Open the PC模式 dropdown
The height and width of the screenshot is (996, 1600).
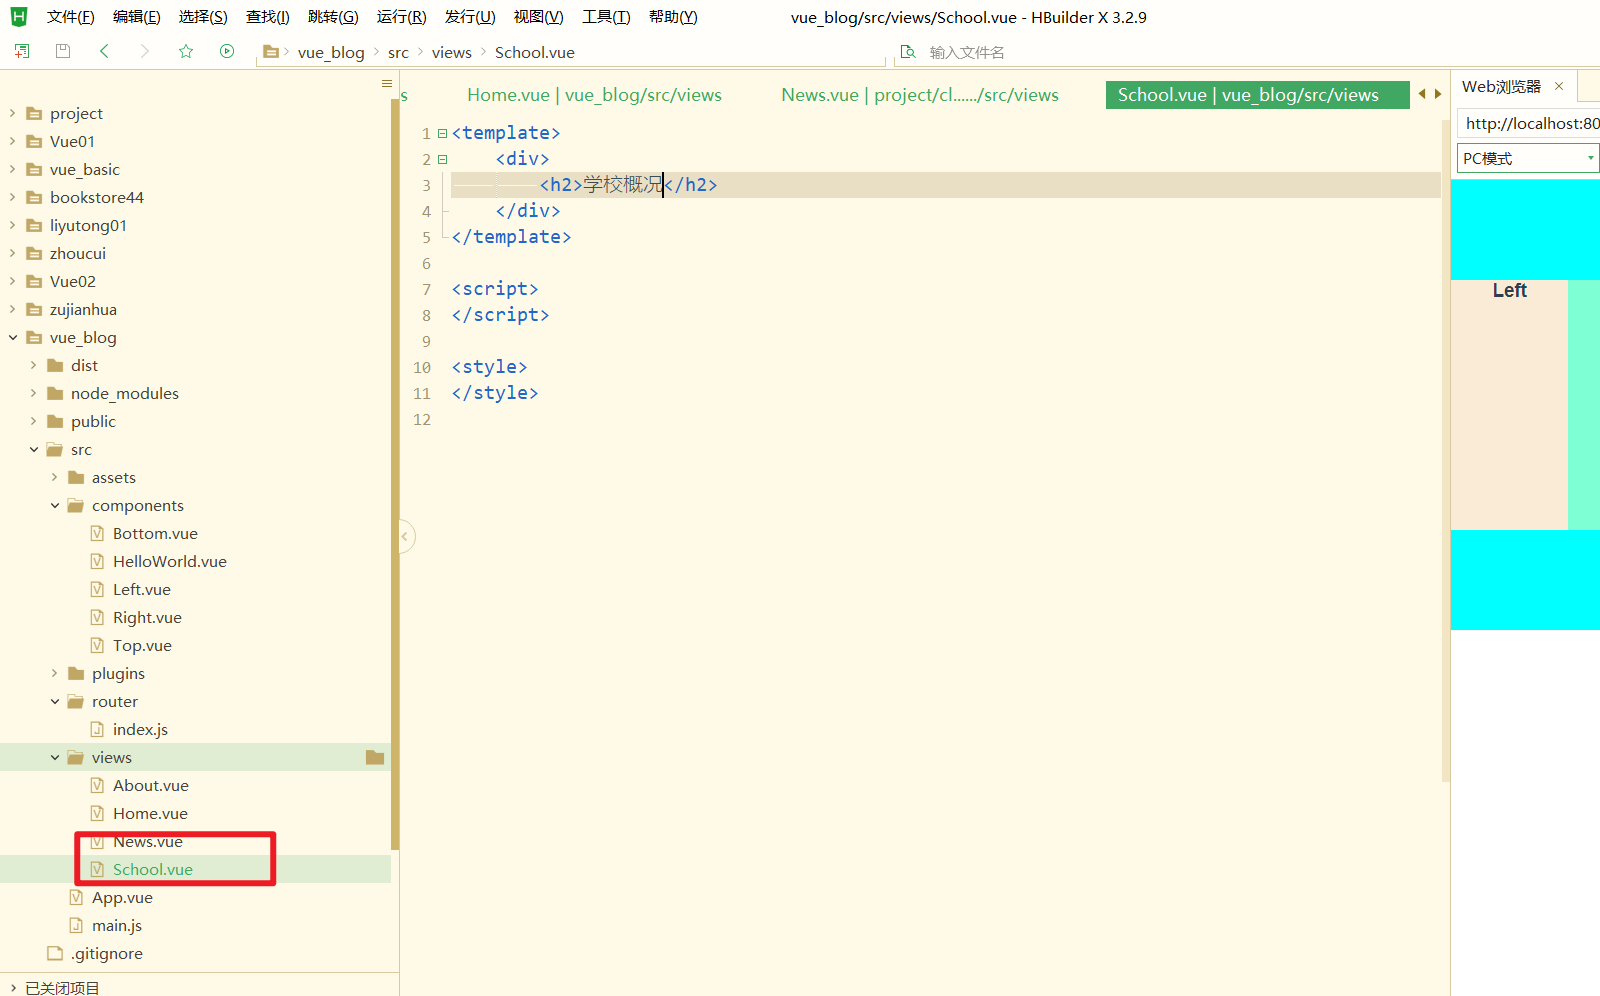coord(1528,158)
